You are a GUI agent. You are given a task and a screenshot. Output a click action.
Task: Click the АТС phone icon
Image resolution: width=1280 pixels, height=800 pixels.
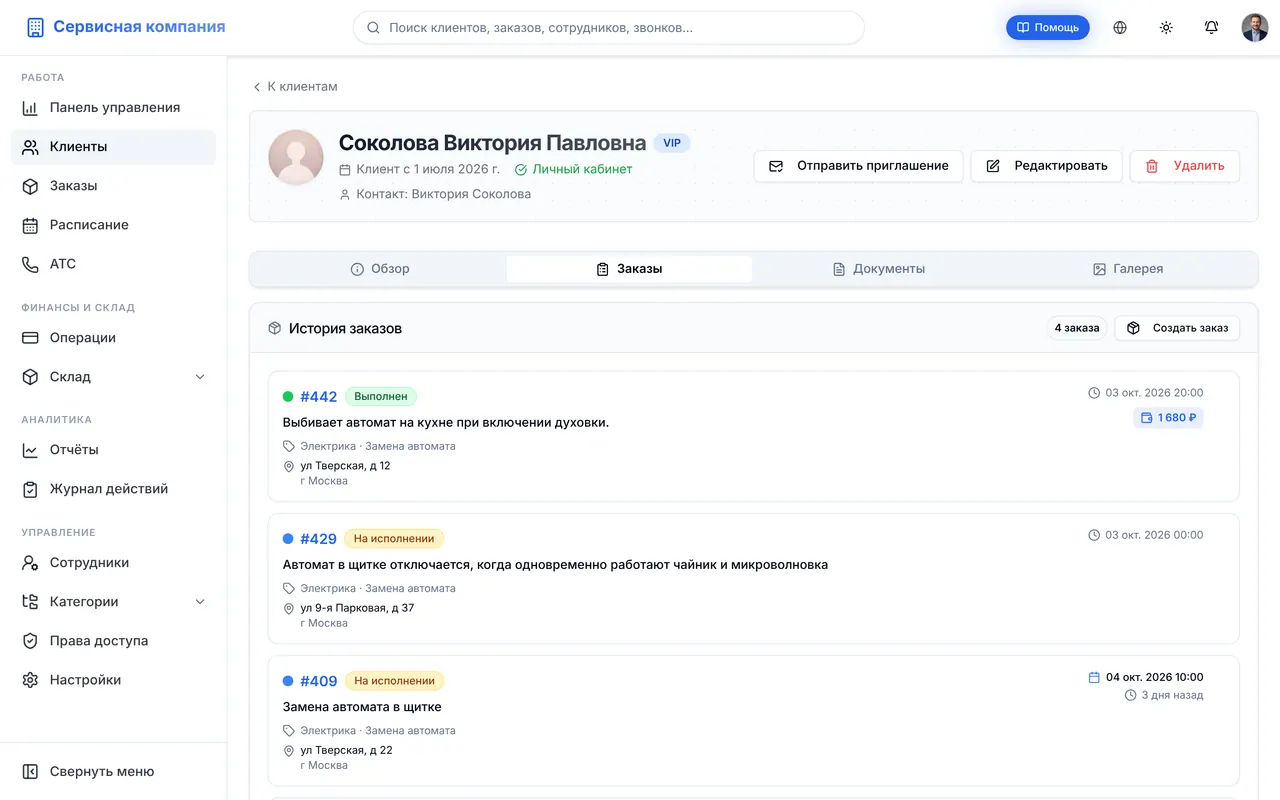click(x=31, y=264)
